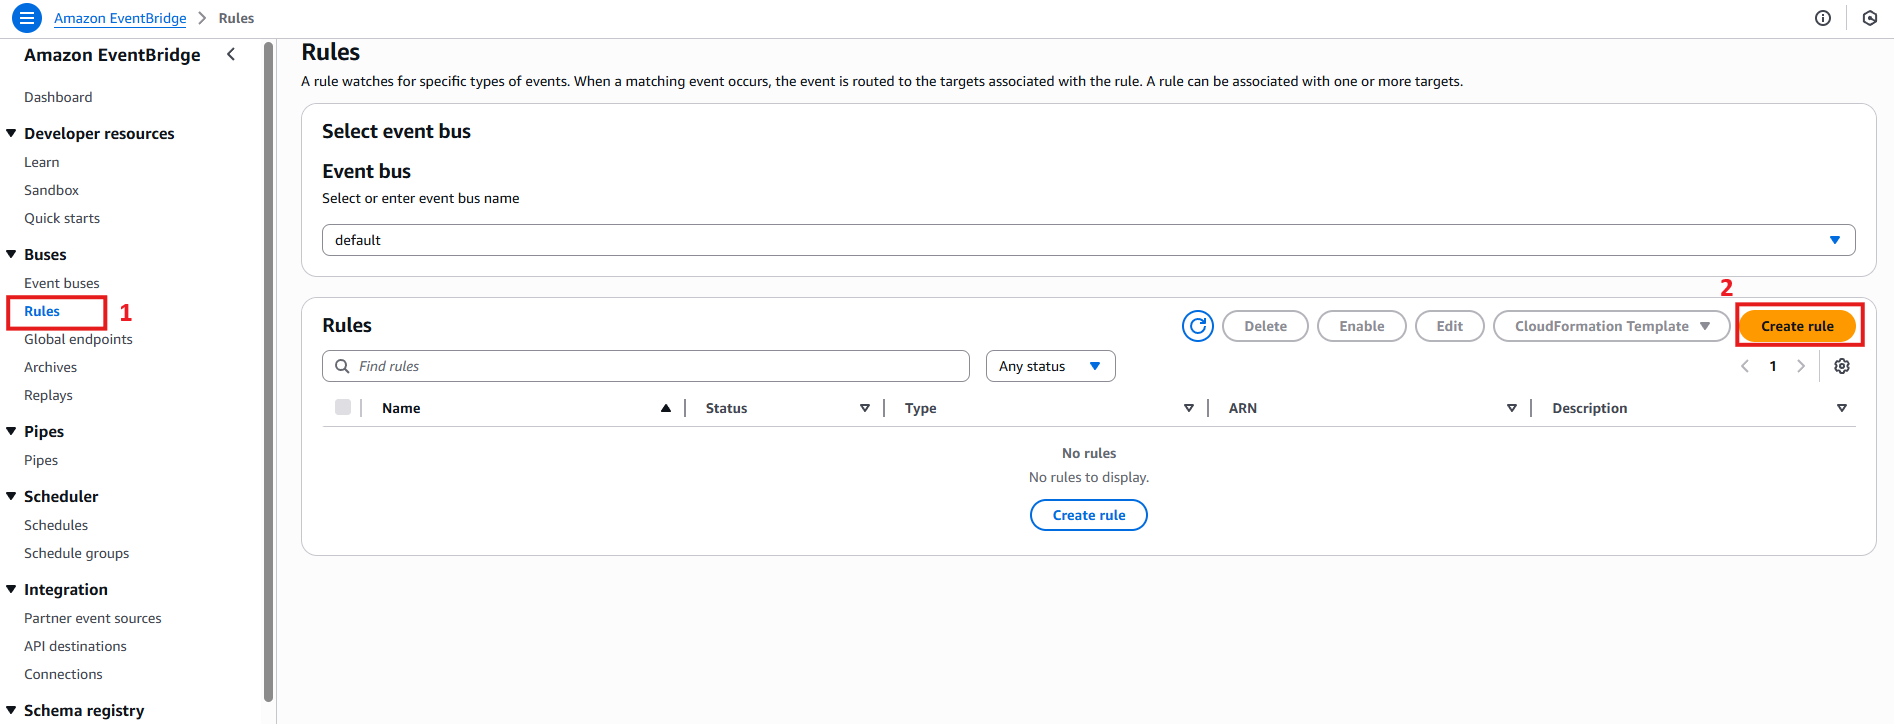Sort by Status column arrow

[x=865, y=408]
